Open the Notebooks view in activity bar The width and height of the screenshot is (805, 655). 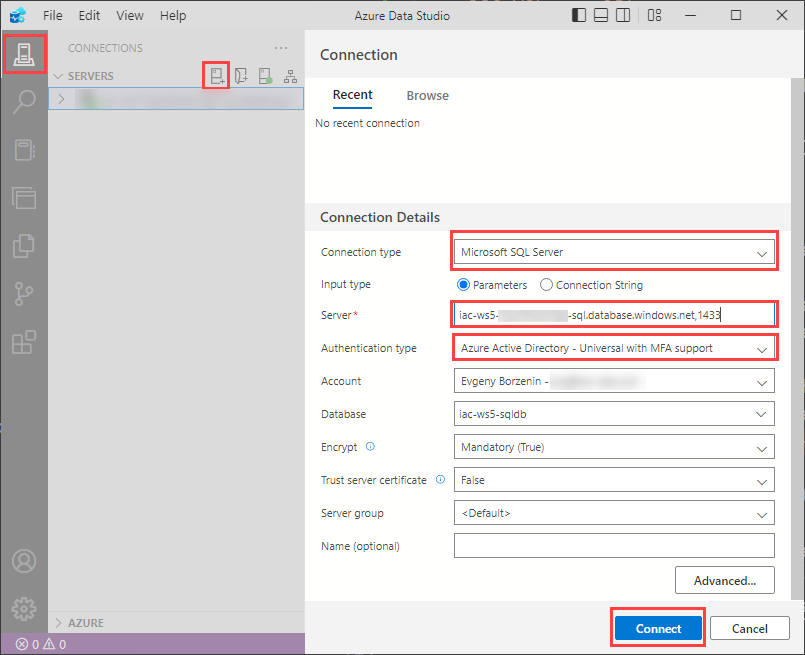pos(24,150)
